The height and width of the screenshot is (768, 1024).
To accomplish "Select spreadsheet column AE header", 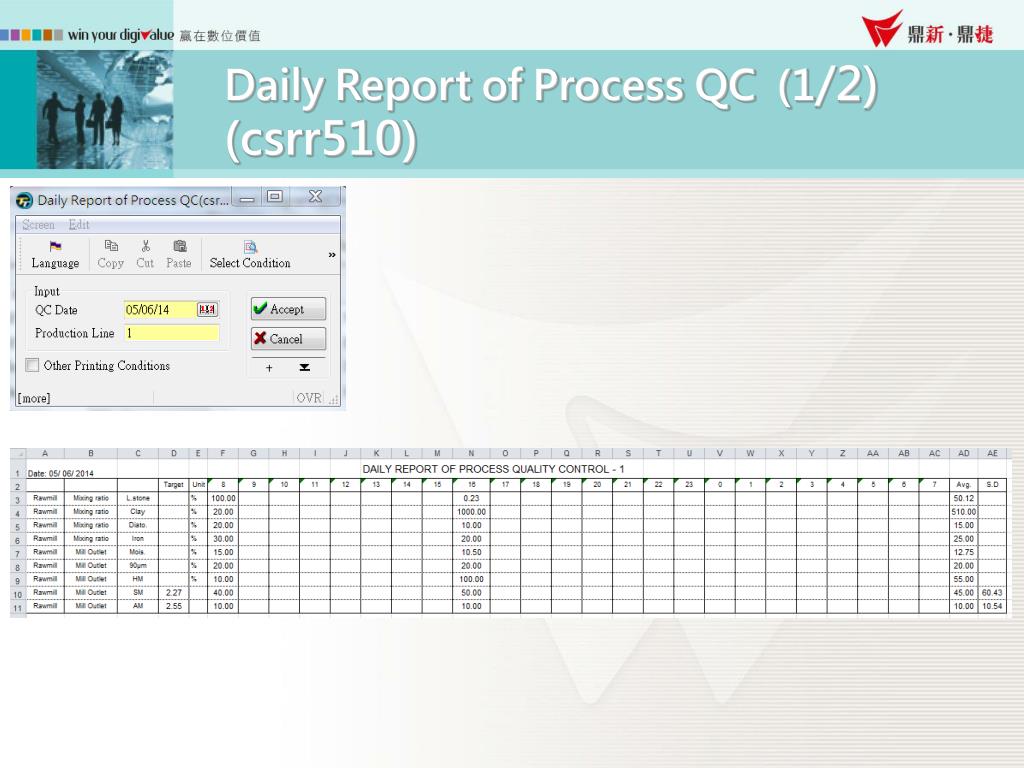I will pos(993,453).
